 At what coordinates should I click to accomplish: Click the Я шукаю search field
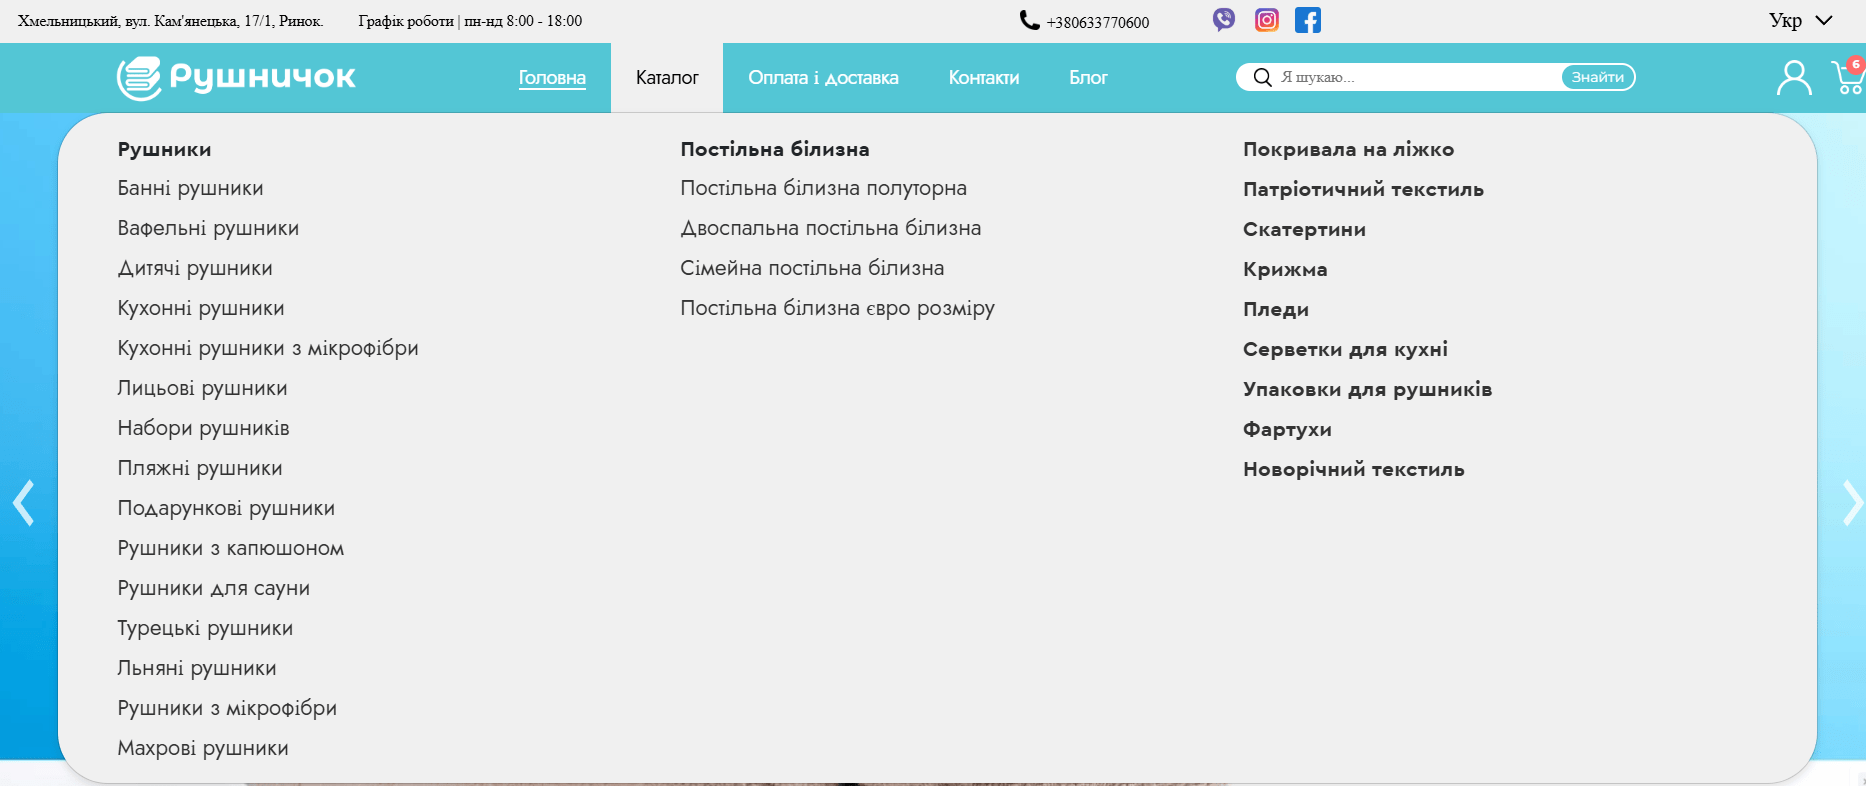(x=1415, y=77)
